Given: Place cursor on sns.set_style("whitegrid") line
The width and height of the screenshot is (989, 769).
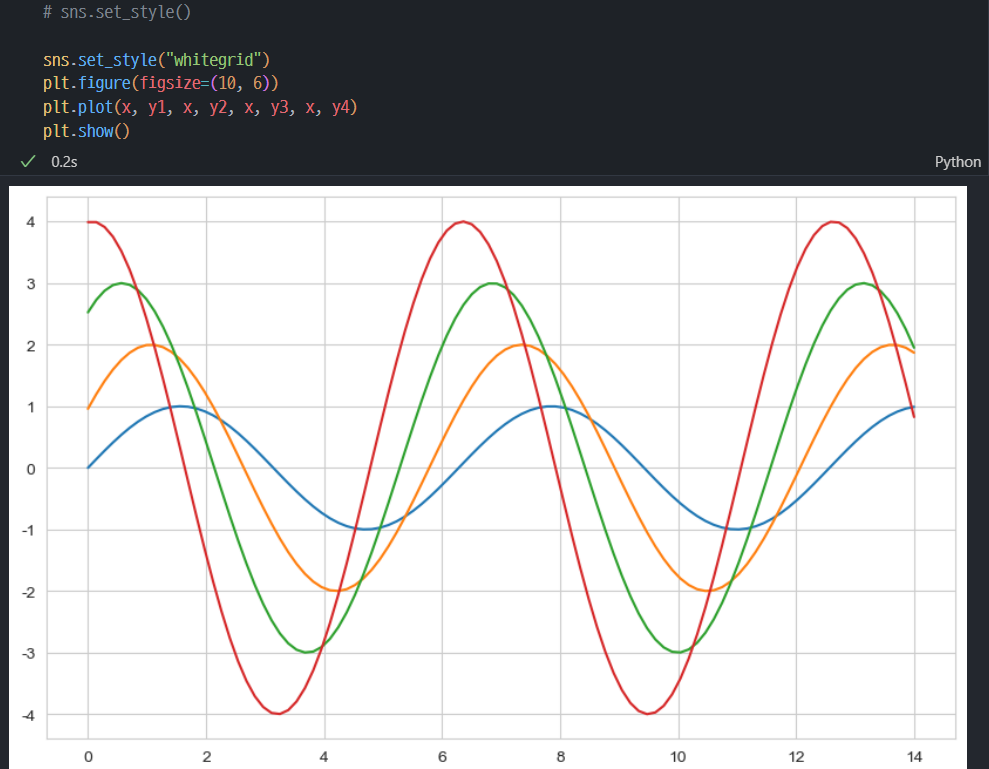Looking at the screenshot, I should (156, 60).
